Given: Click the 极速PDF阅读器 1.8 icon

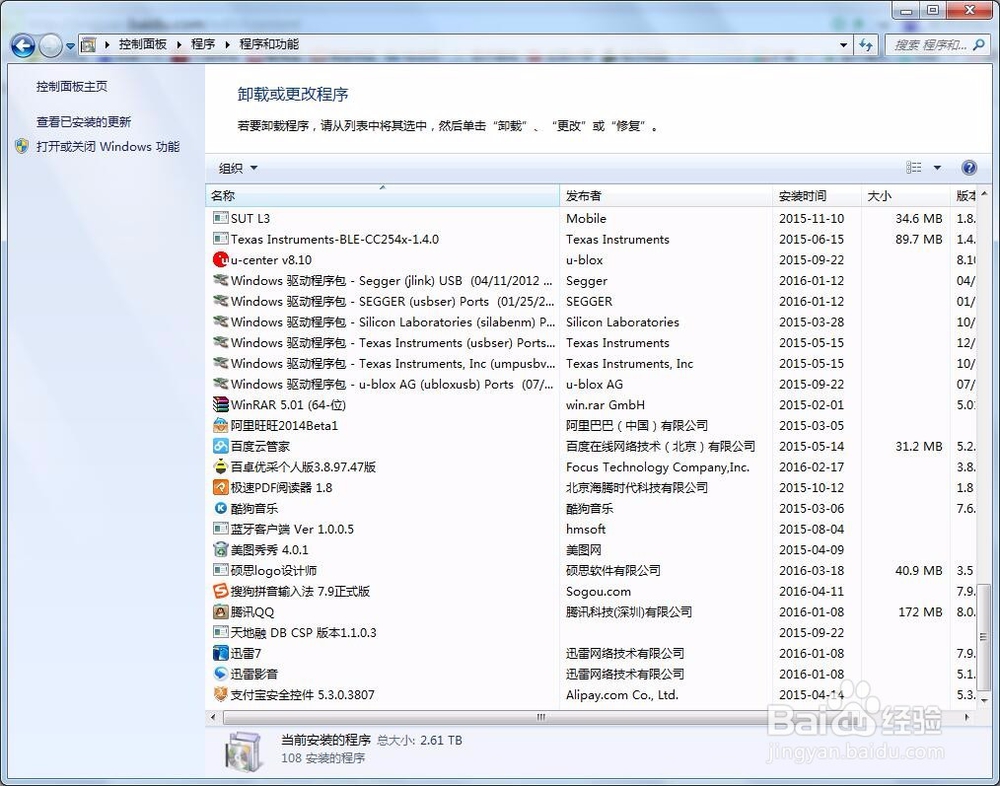Looking at the screenshot, I should [x=220, y=487].
